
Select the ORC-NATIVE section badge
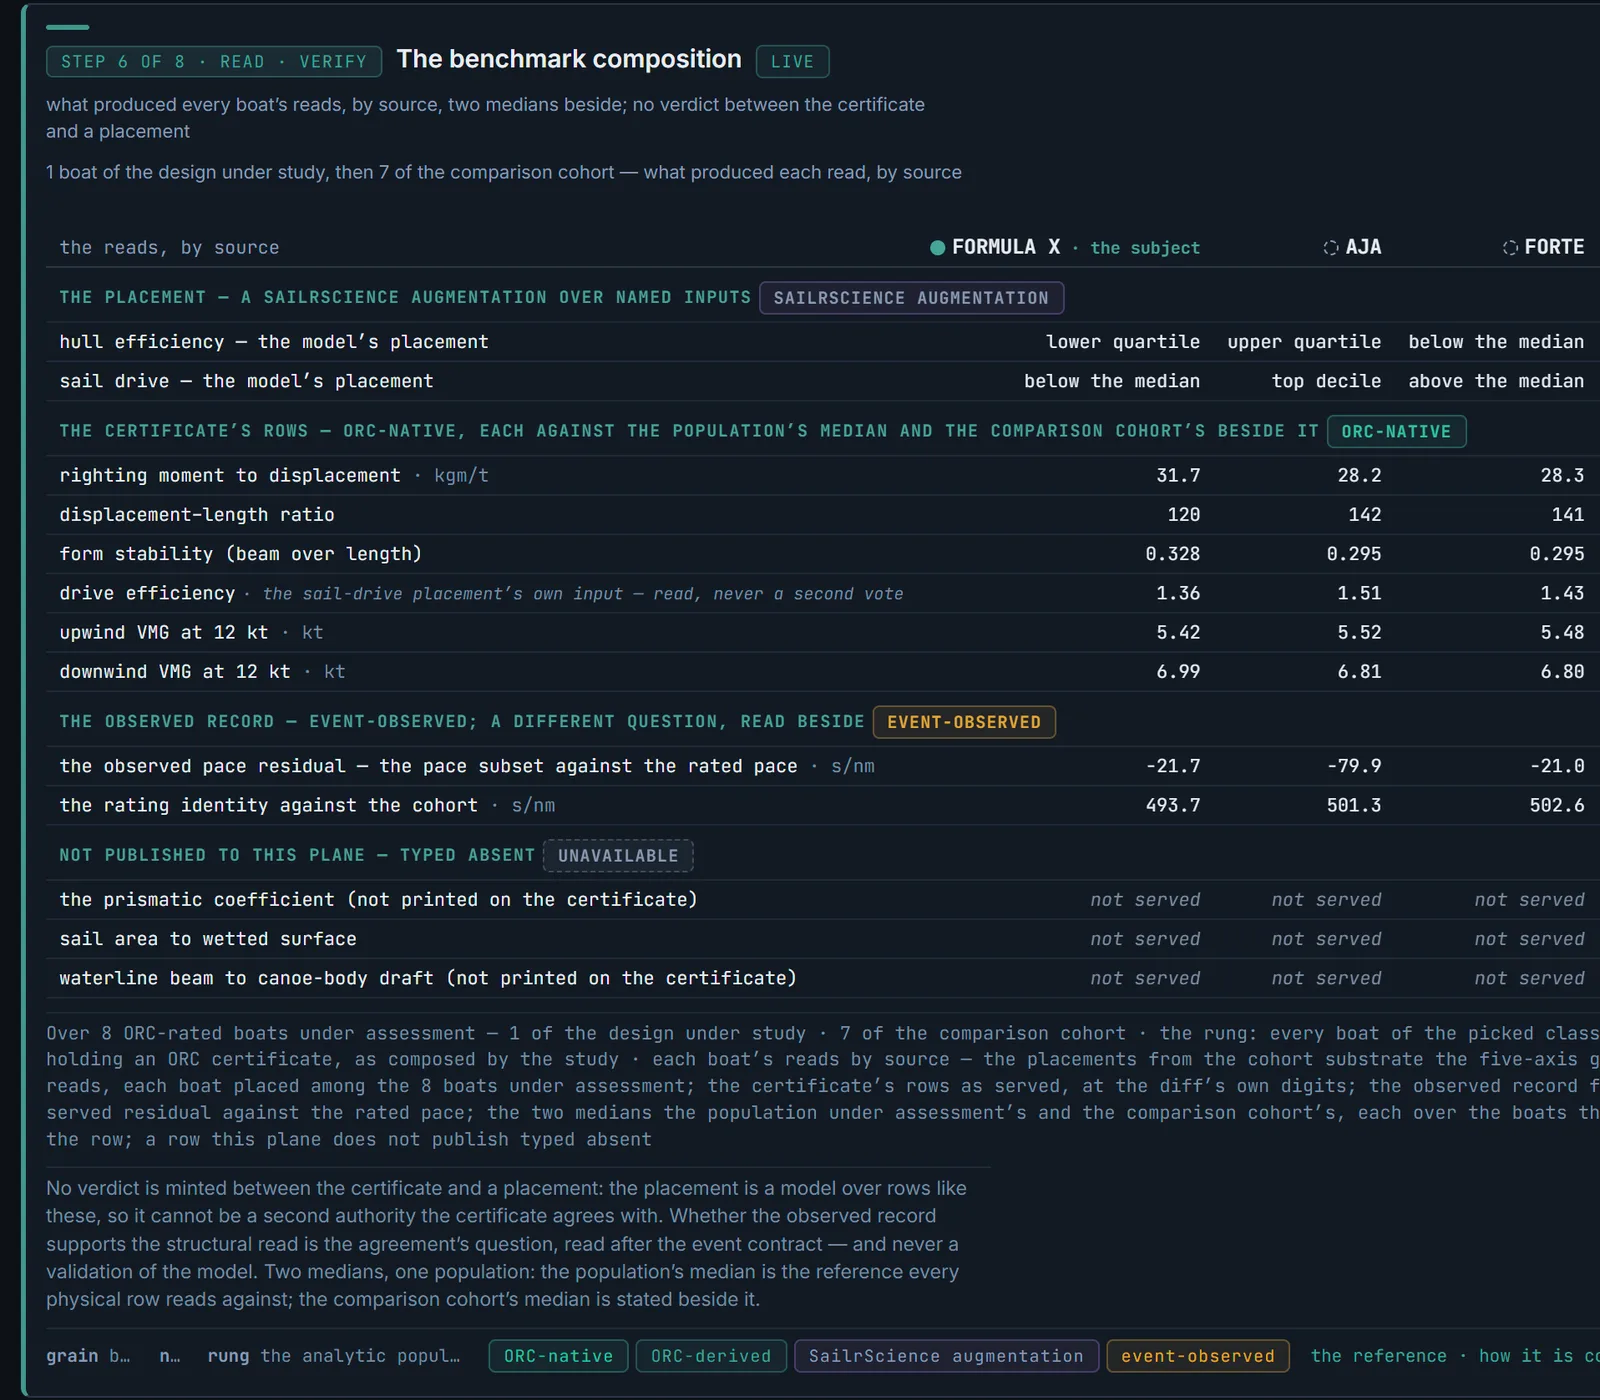(x=1396, y=432)
